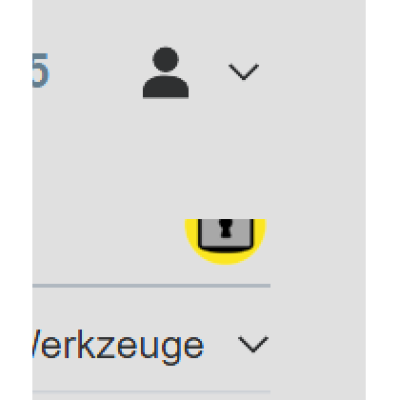Select the keyhole in the padlock icon
The width and height of the screenshot is (400, 400).
226,228
